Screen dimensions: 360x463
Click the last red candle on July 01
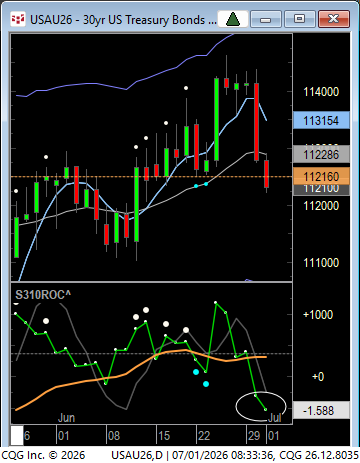[267, 174]
